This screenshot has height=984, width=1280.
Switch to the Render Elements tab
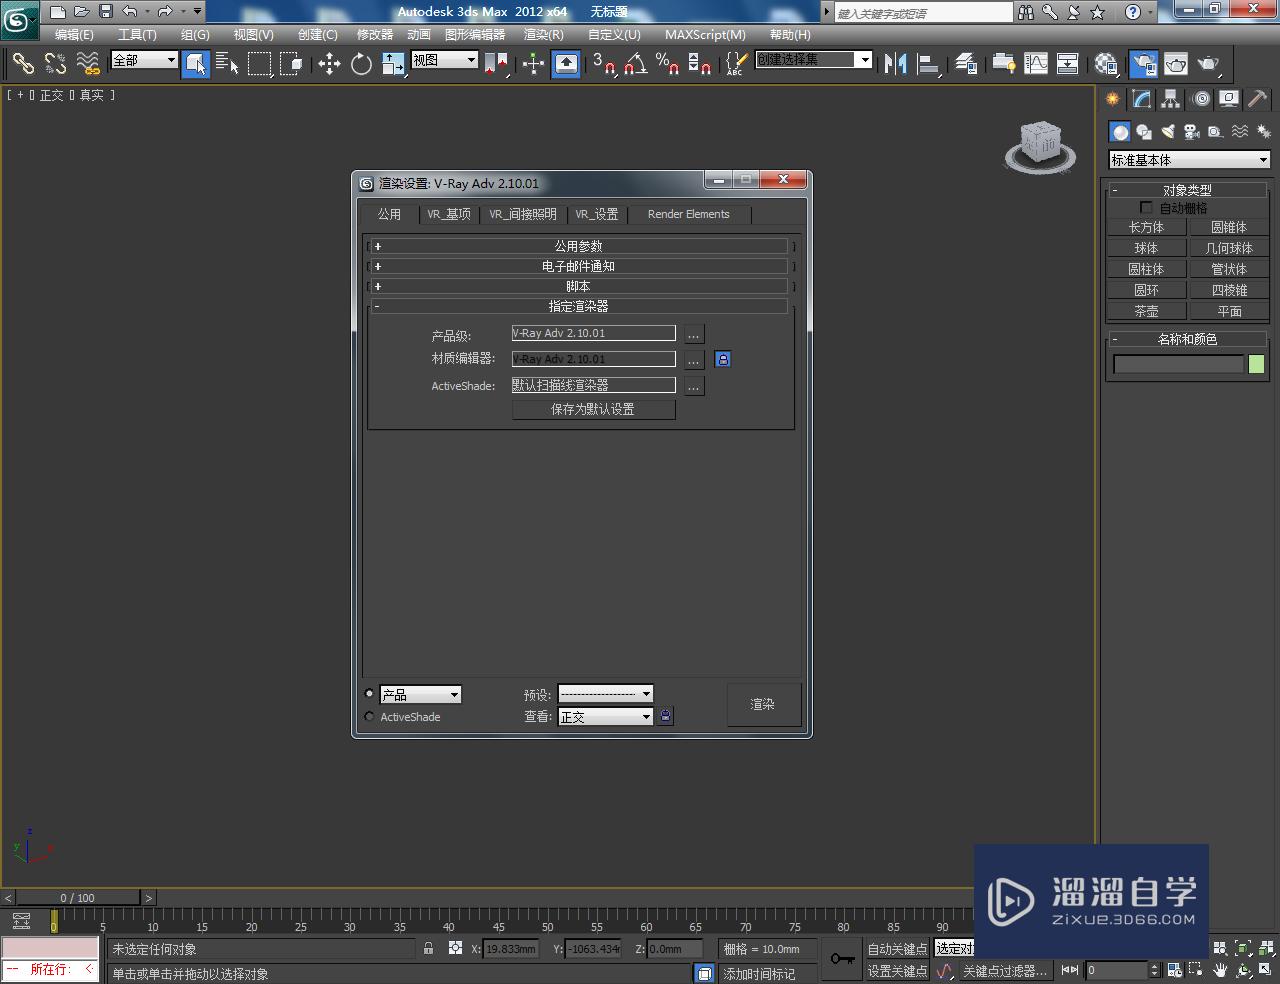click(689, 214)
